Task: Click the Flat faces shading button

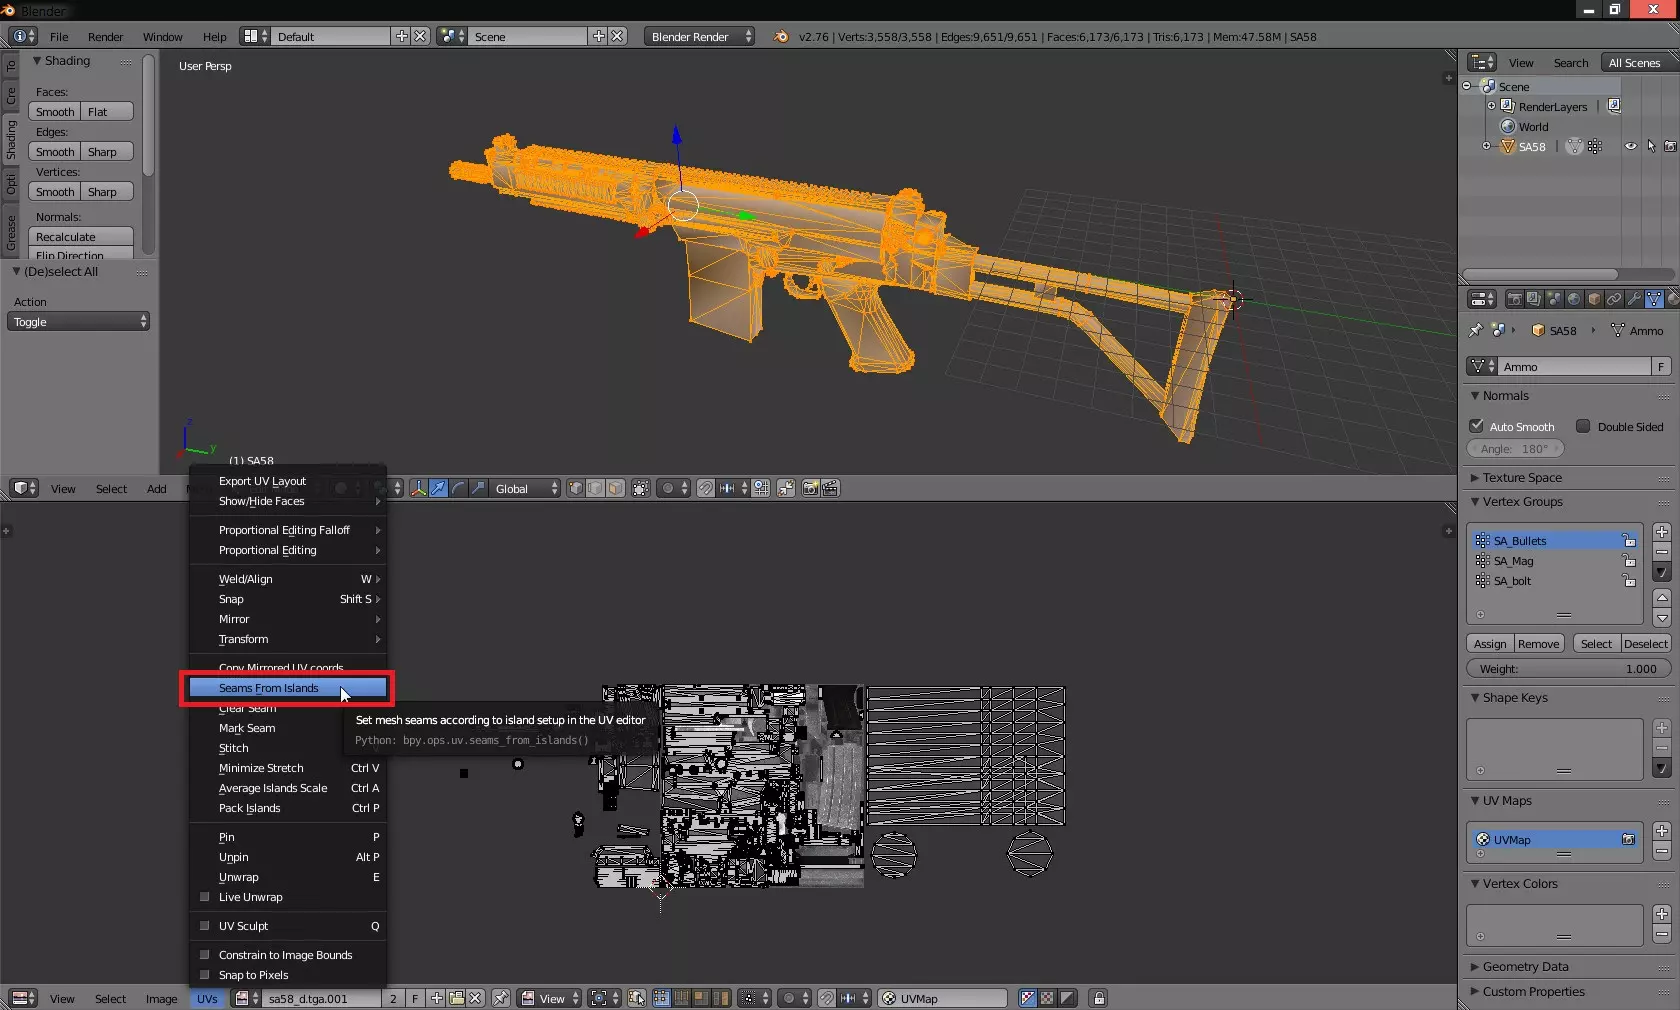Action: click(107, 112)
